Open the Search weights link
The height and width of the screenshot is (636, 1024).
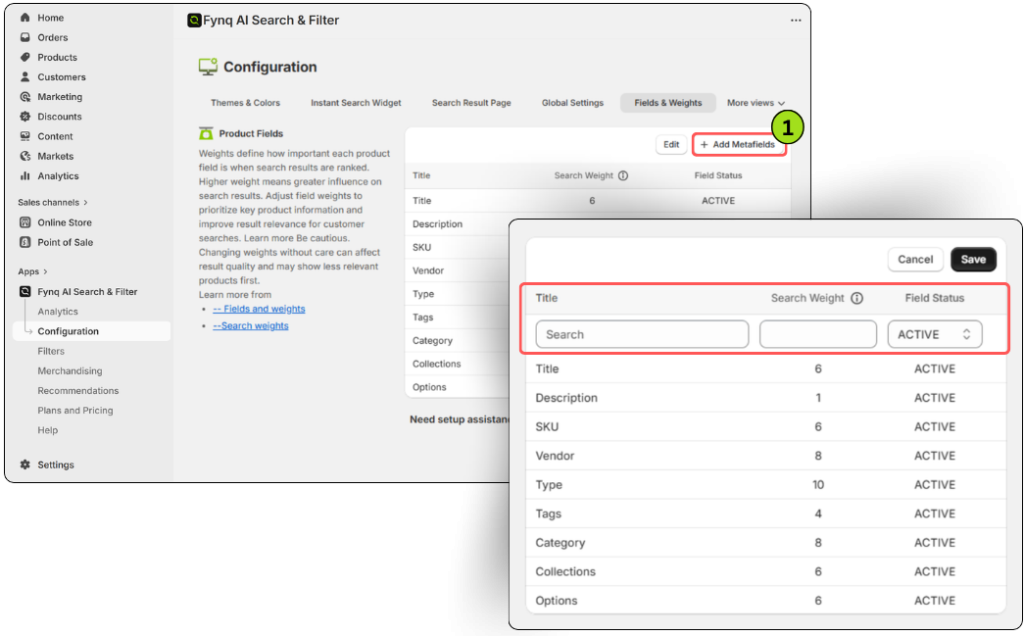click(250, 325)
